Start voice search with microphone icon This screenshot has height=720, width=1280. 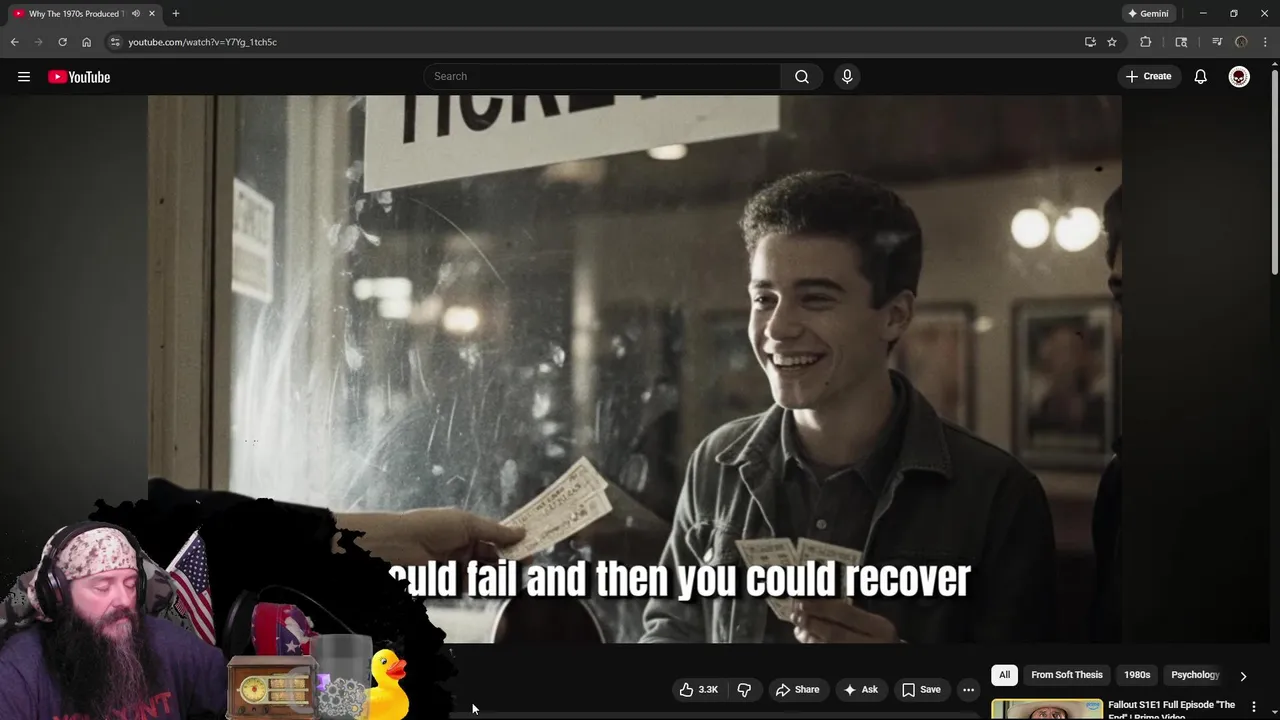pyautogui.click(x=847, y=77)
